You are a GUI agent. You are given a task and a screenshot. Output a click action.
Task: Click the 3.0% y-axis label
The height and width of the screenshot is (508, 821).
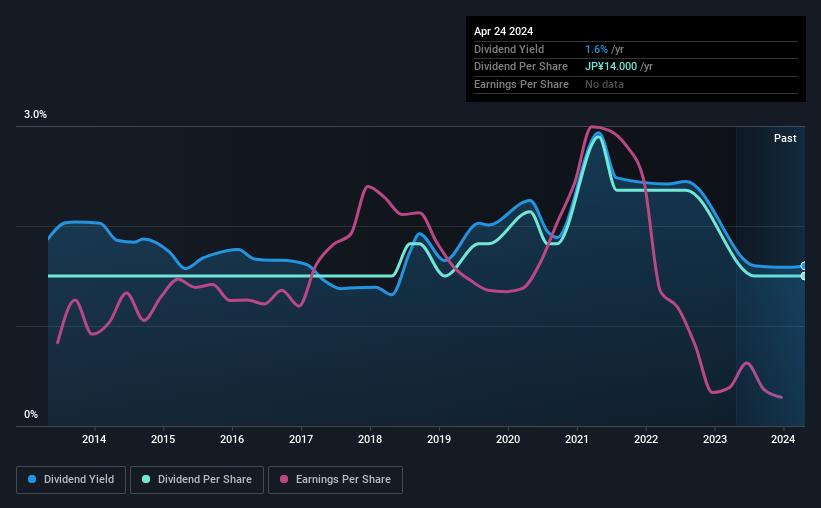click(35, 114)
